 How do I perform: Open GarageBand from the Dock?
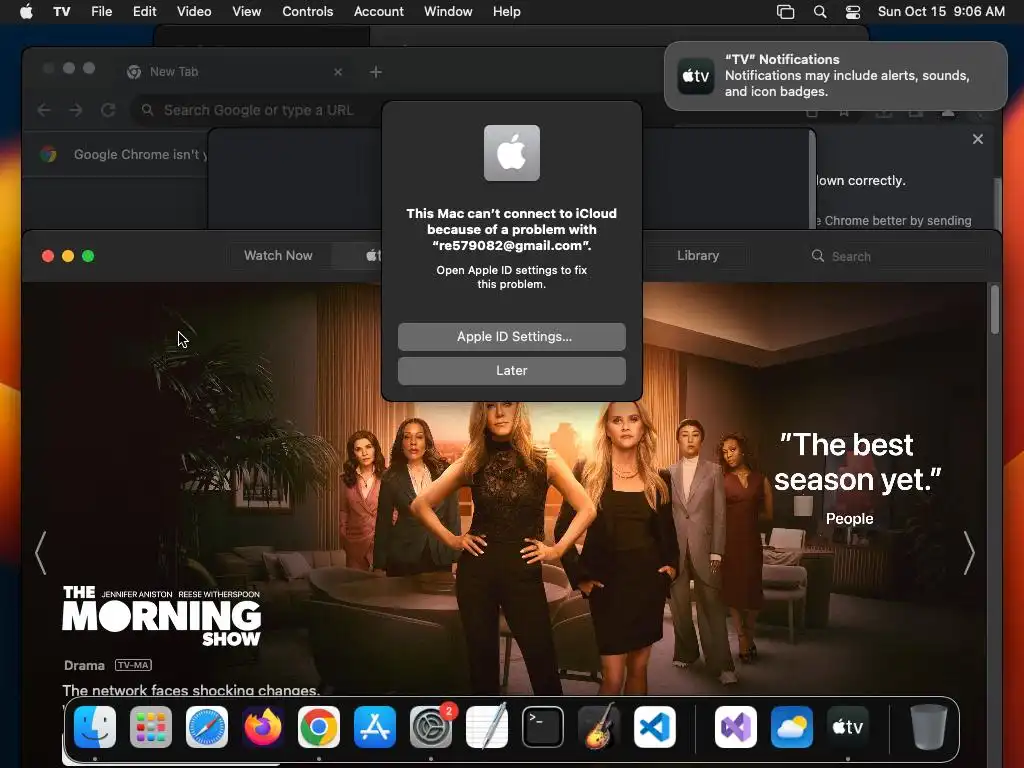click(x=599, y=727)
